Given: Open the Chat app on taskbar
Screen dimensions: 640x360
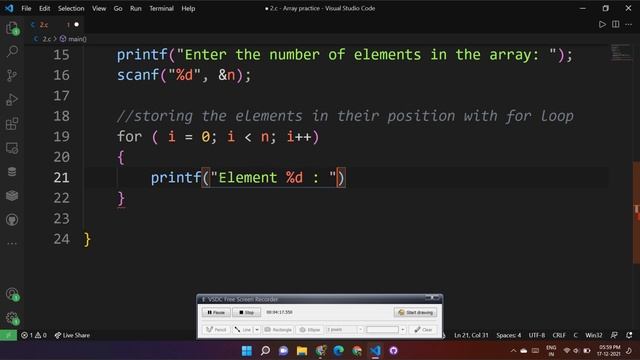Looking at the screenshot, I should (284, 351).
